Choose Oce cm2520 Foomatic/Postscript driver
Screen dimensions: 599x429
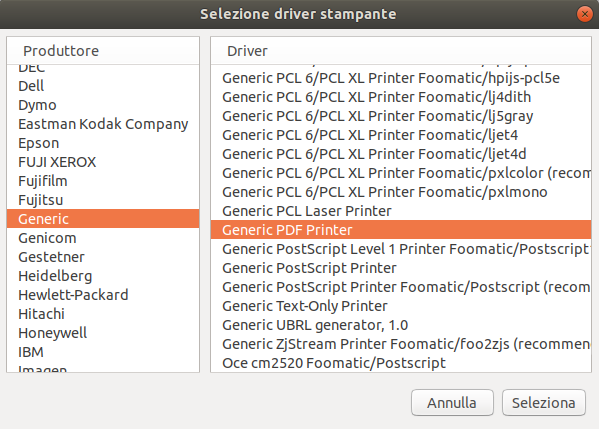[x=401, y=363]
